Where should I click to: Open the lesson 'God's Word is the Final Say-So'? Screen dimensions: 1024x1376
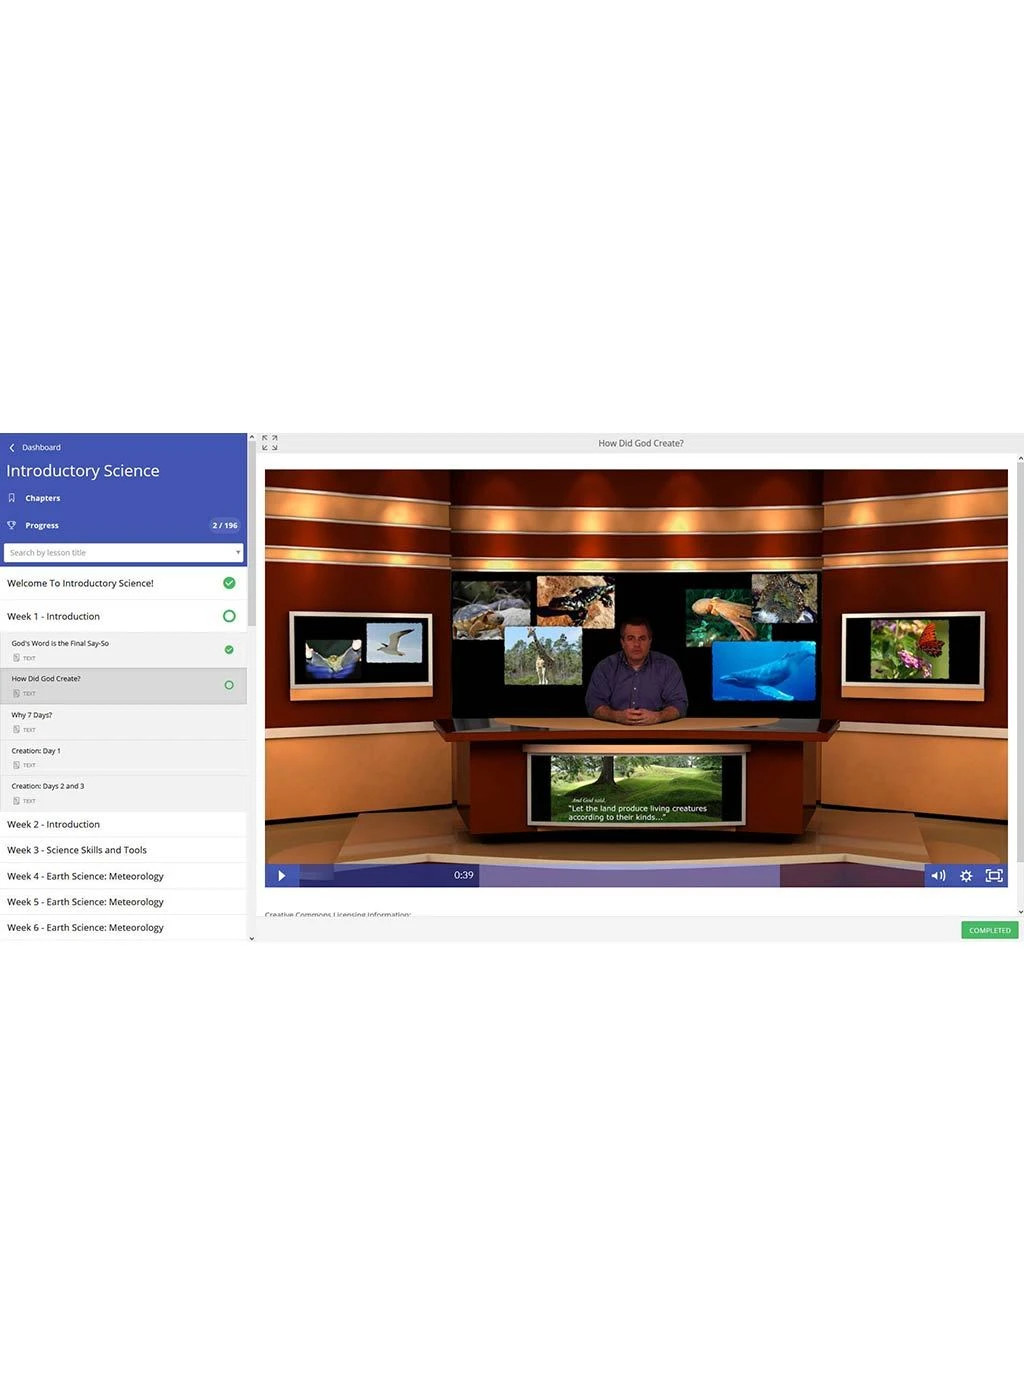click(x=123, y=650)
